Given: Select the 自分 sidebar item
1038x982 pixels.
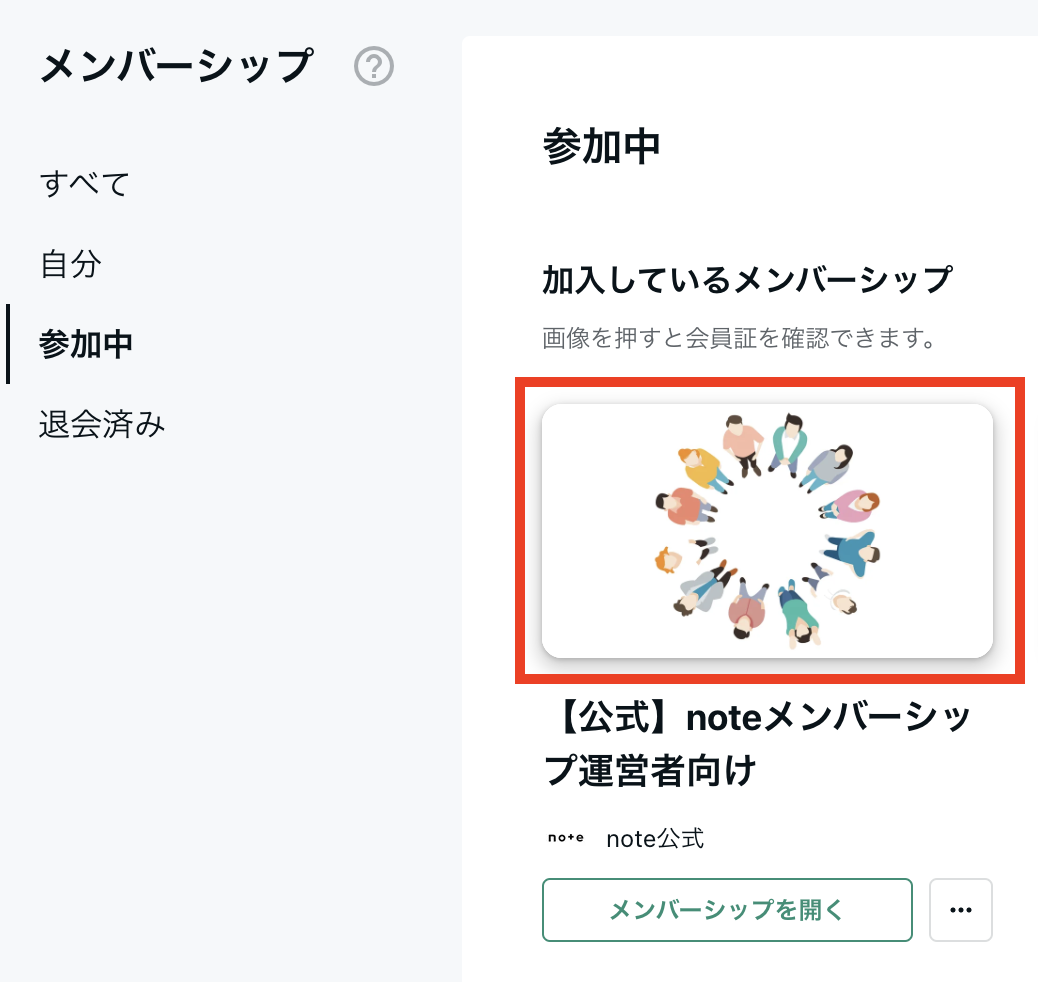Looking at the screenshot, I should [71, 264].
